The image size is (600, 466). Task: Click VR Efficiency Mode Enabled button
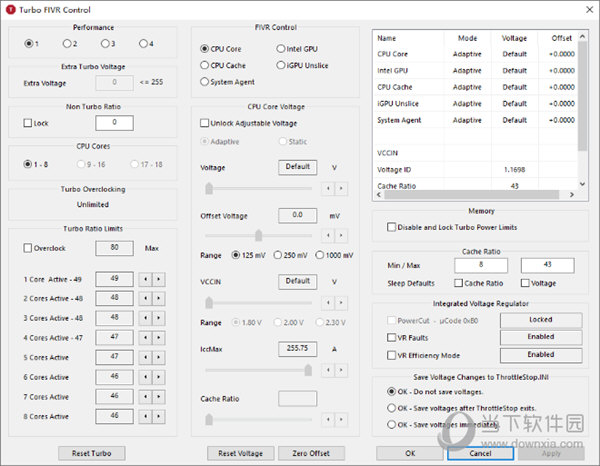tap(541, 355)
